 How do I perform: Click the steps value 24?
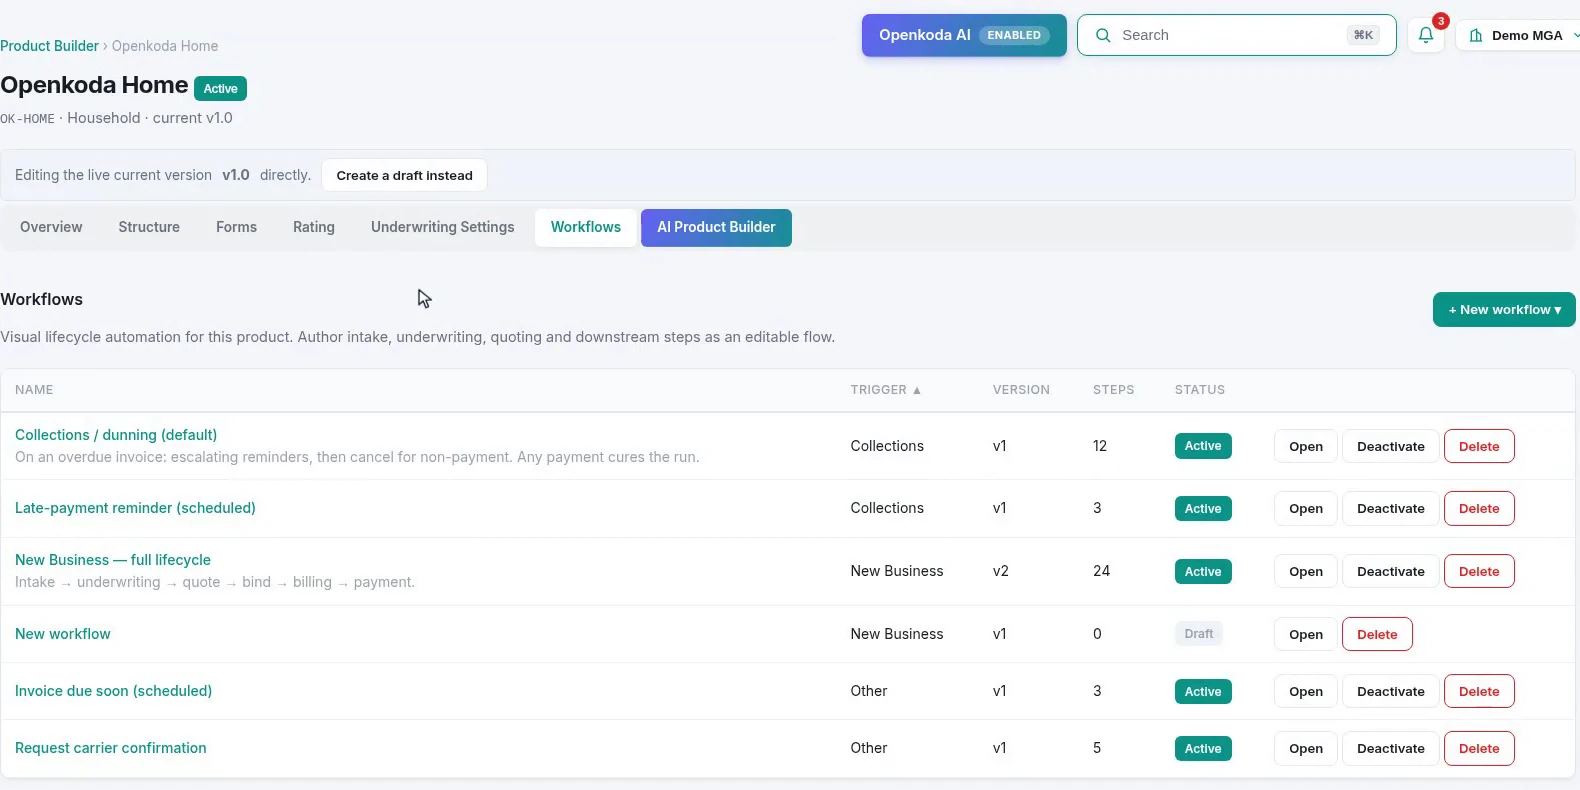pos(1102,571)
